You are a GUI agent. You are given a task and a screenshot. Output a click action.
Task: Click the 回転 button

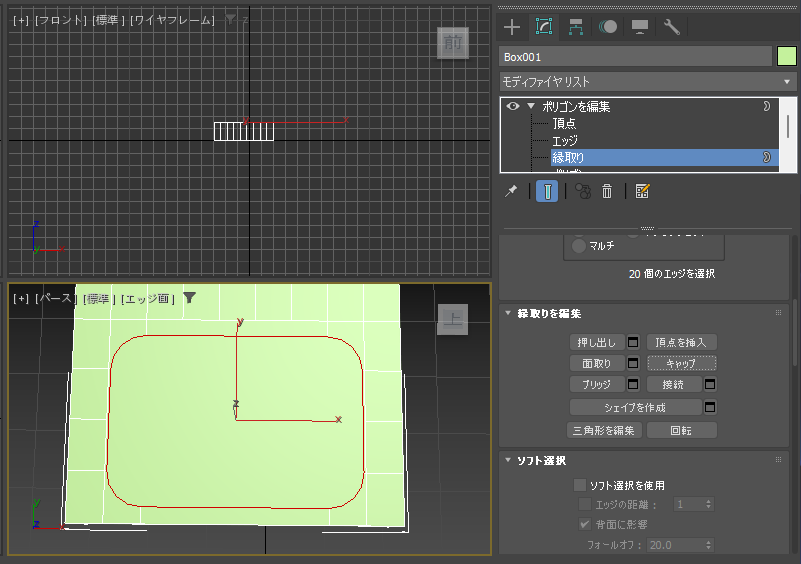pos(681,430)
